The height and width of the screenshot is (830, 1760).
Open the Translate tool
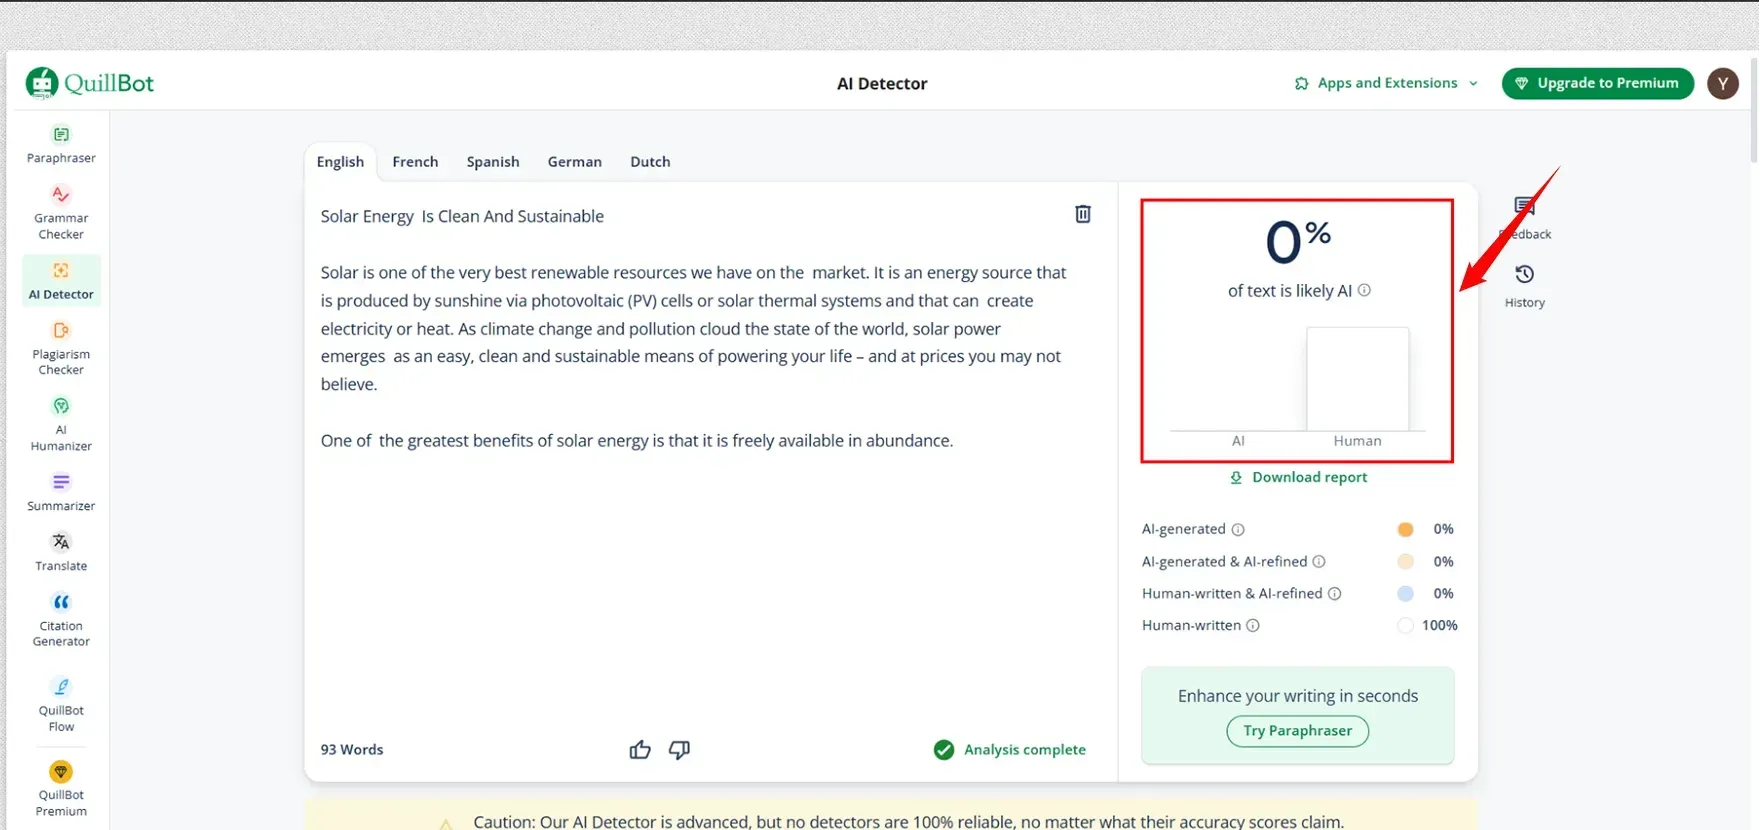point(61,553)
